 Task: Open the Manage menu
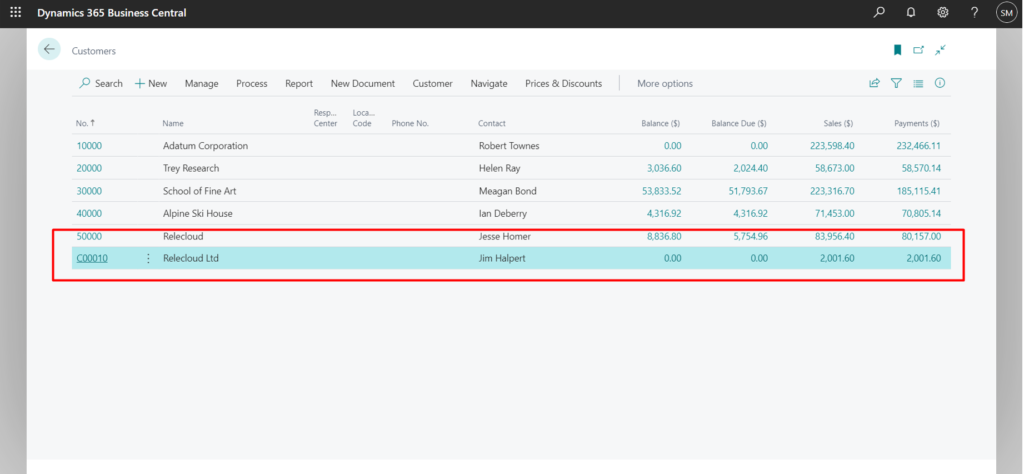[x=201, y=84]
